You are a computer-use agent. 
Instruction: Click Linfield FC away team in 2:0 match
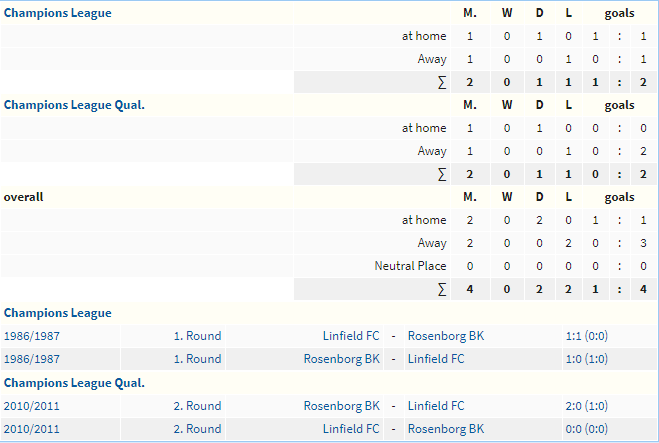click(x=436, y=406)
